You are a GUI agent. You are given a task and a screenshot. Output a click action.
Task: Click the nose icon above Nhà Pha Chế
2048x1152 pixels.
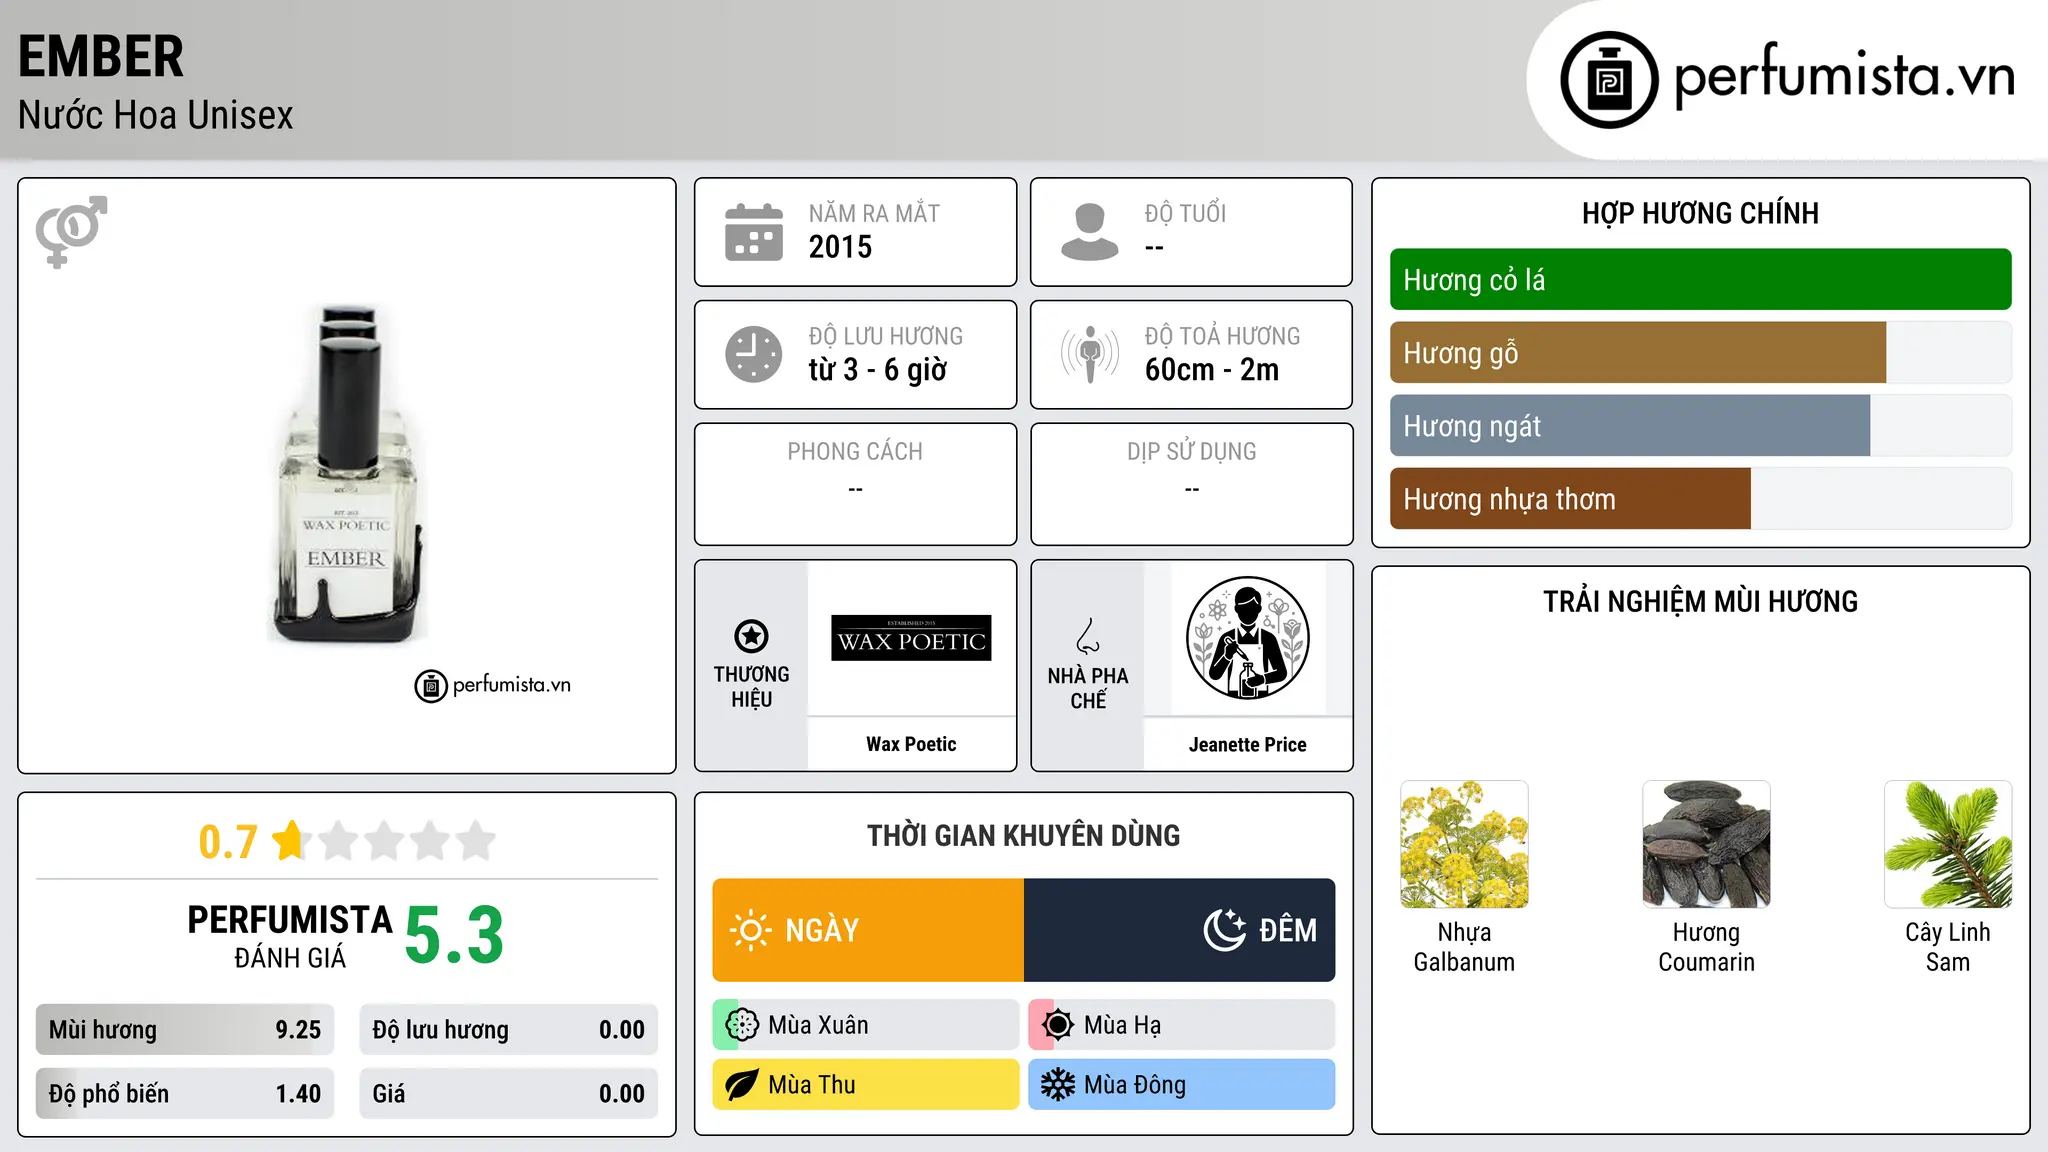click(x=1087, y=636)
